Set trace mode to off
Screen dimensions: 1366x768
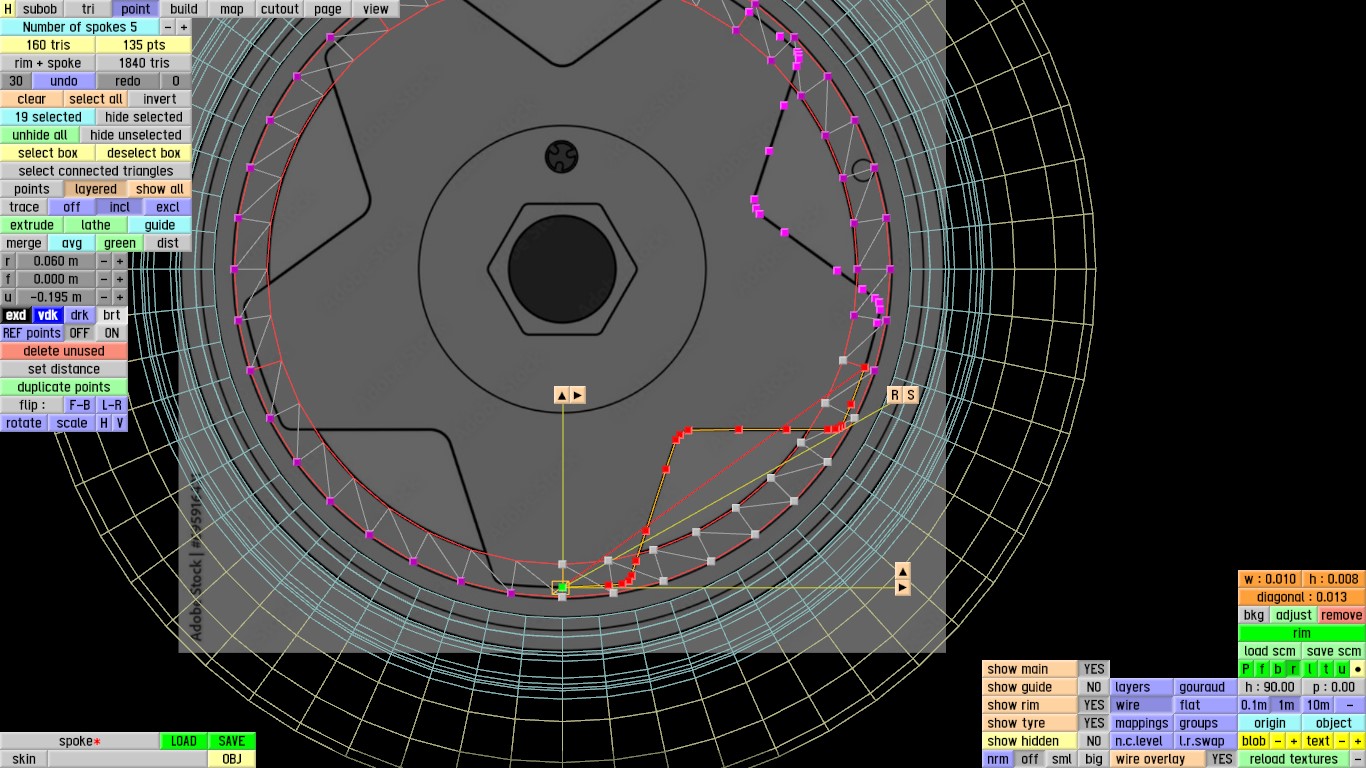(72, 207)
